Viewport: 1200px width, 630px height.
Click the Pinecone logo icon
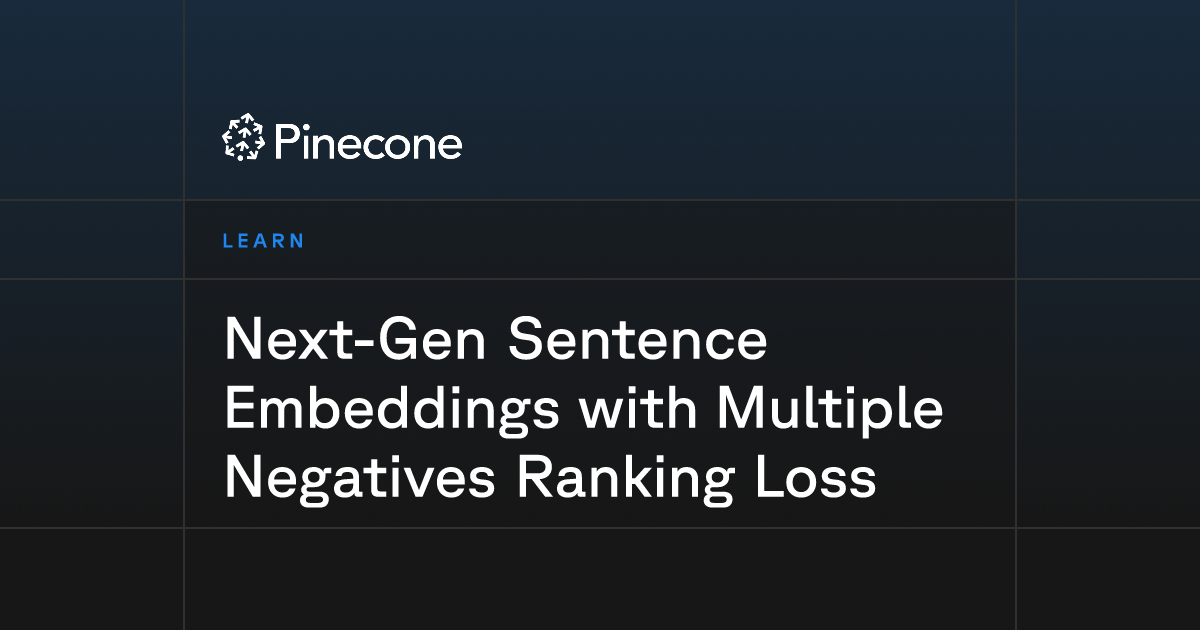(x=242, y=138)
